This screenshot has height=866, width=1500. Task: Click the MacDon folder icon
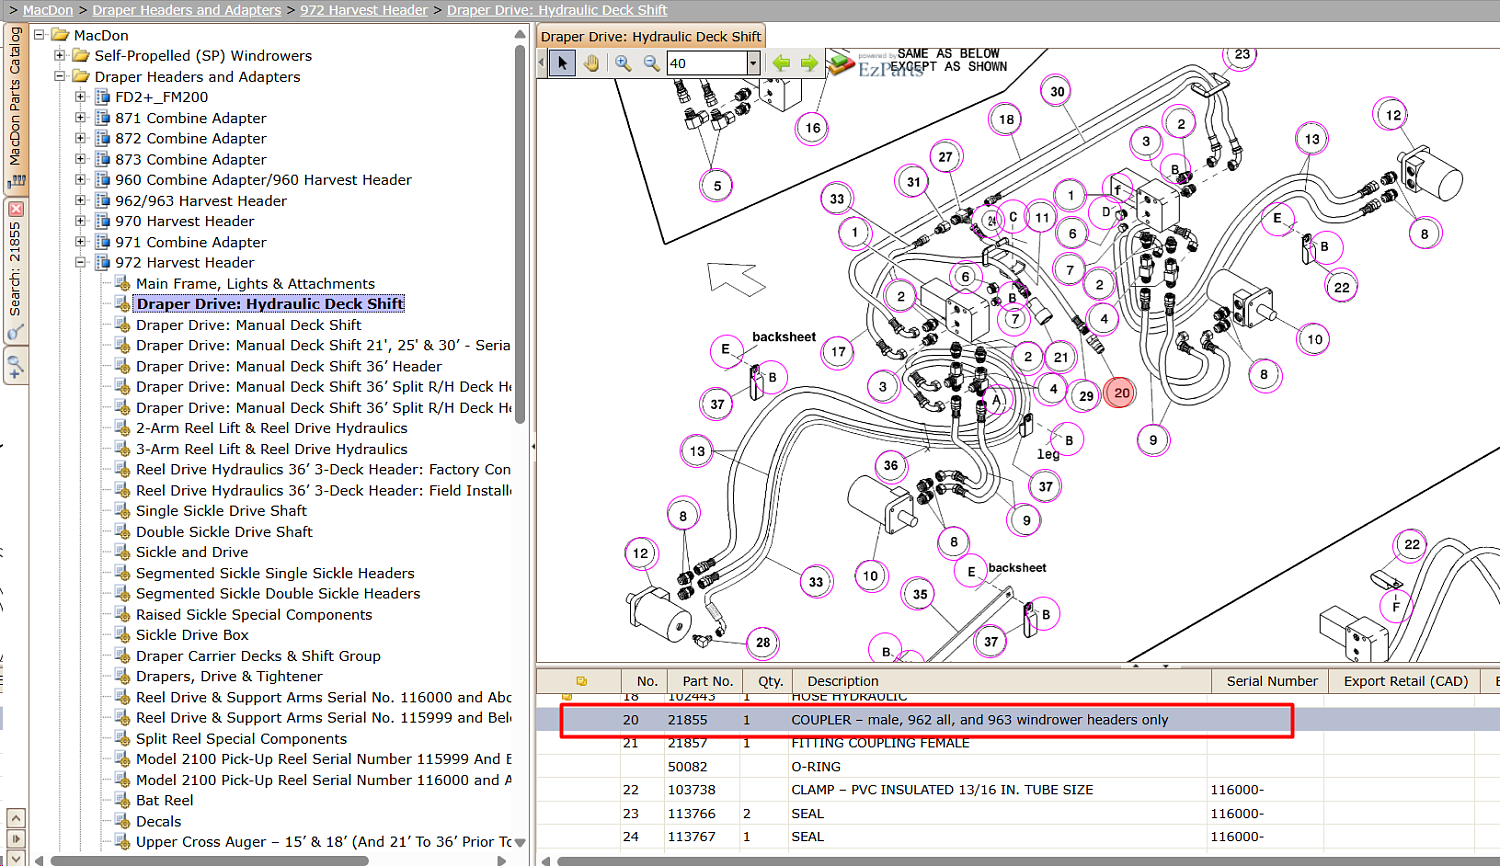(60, 35)
